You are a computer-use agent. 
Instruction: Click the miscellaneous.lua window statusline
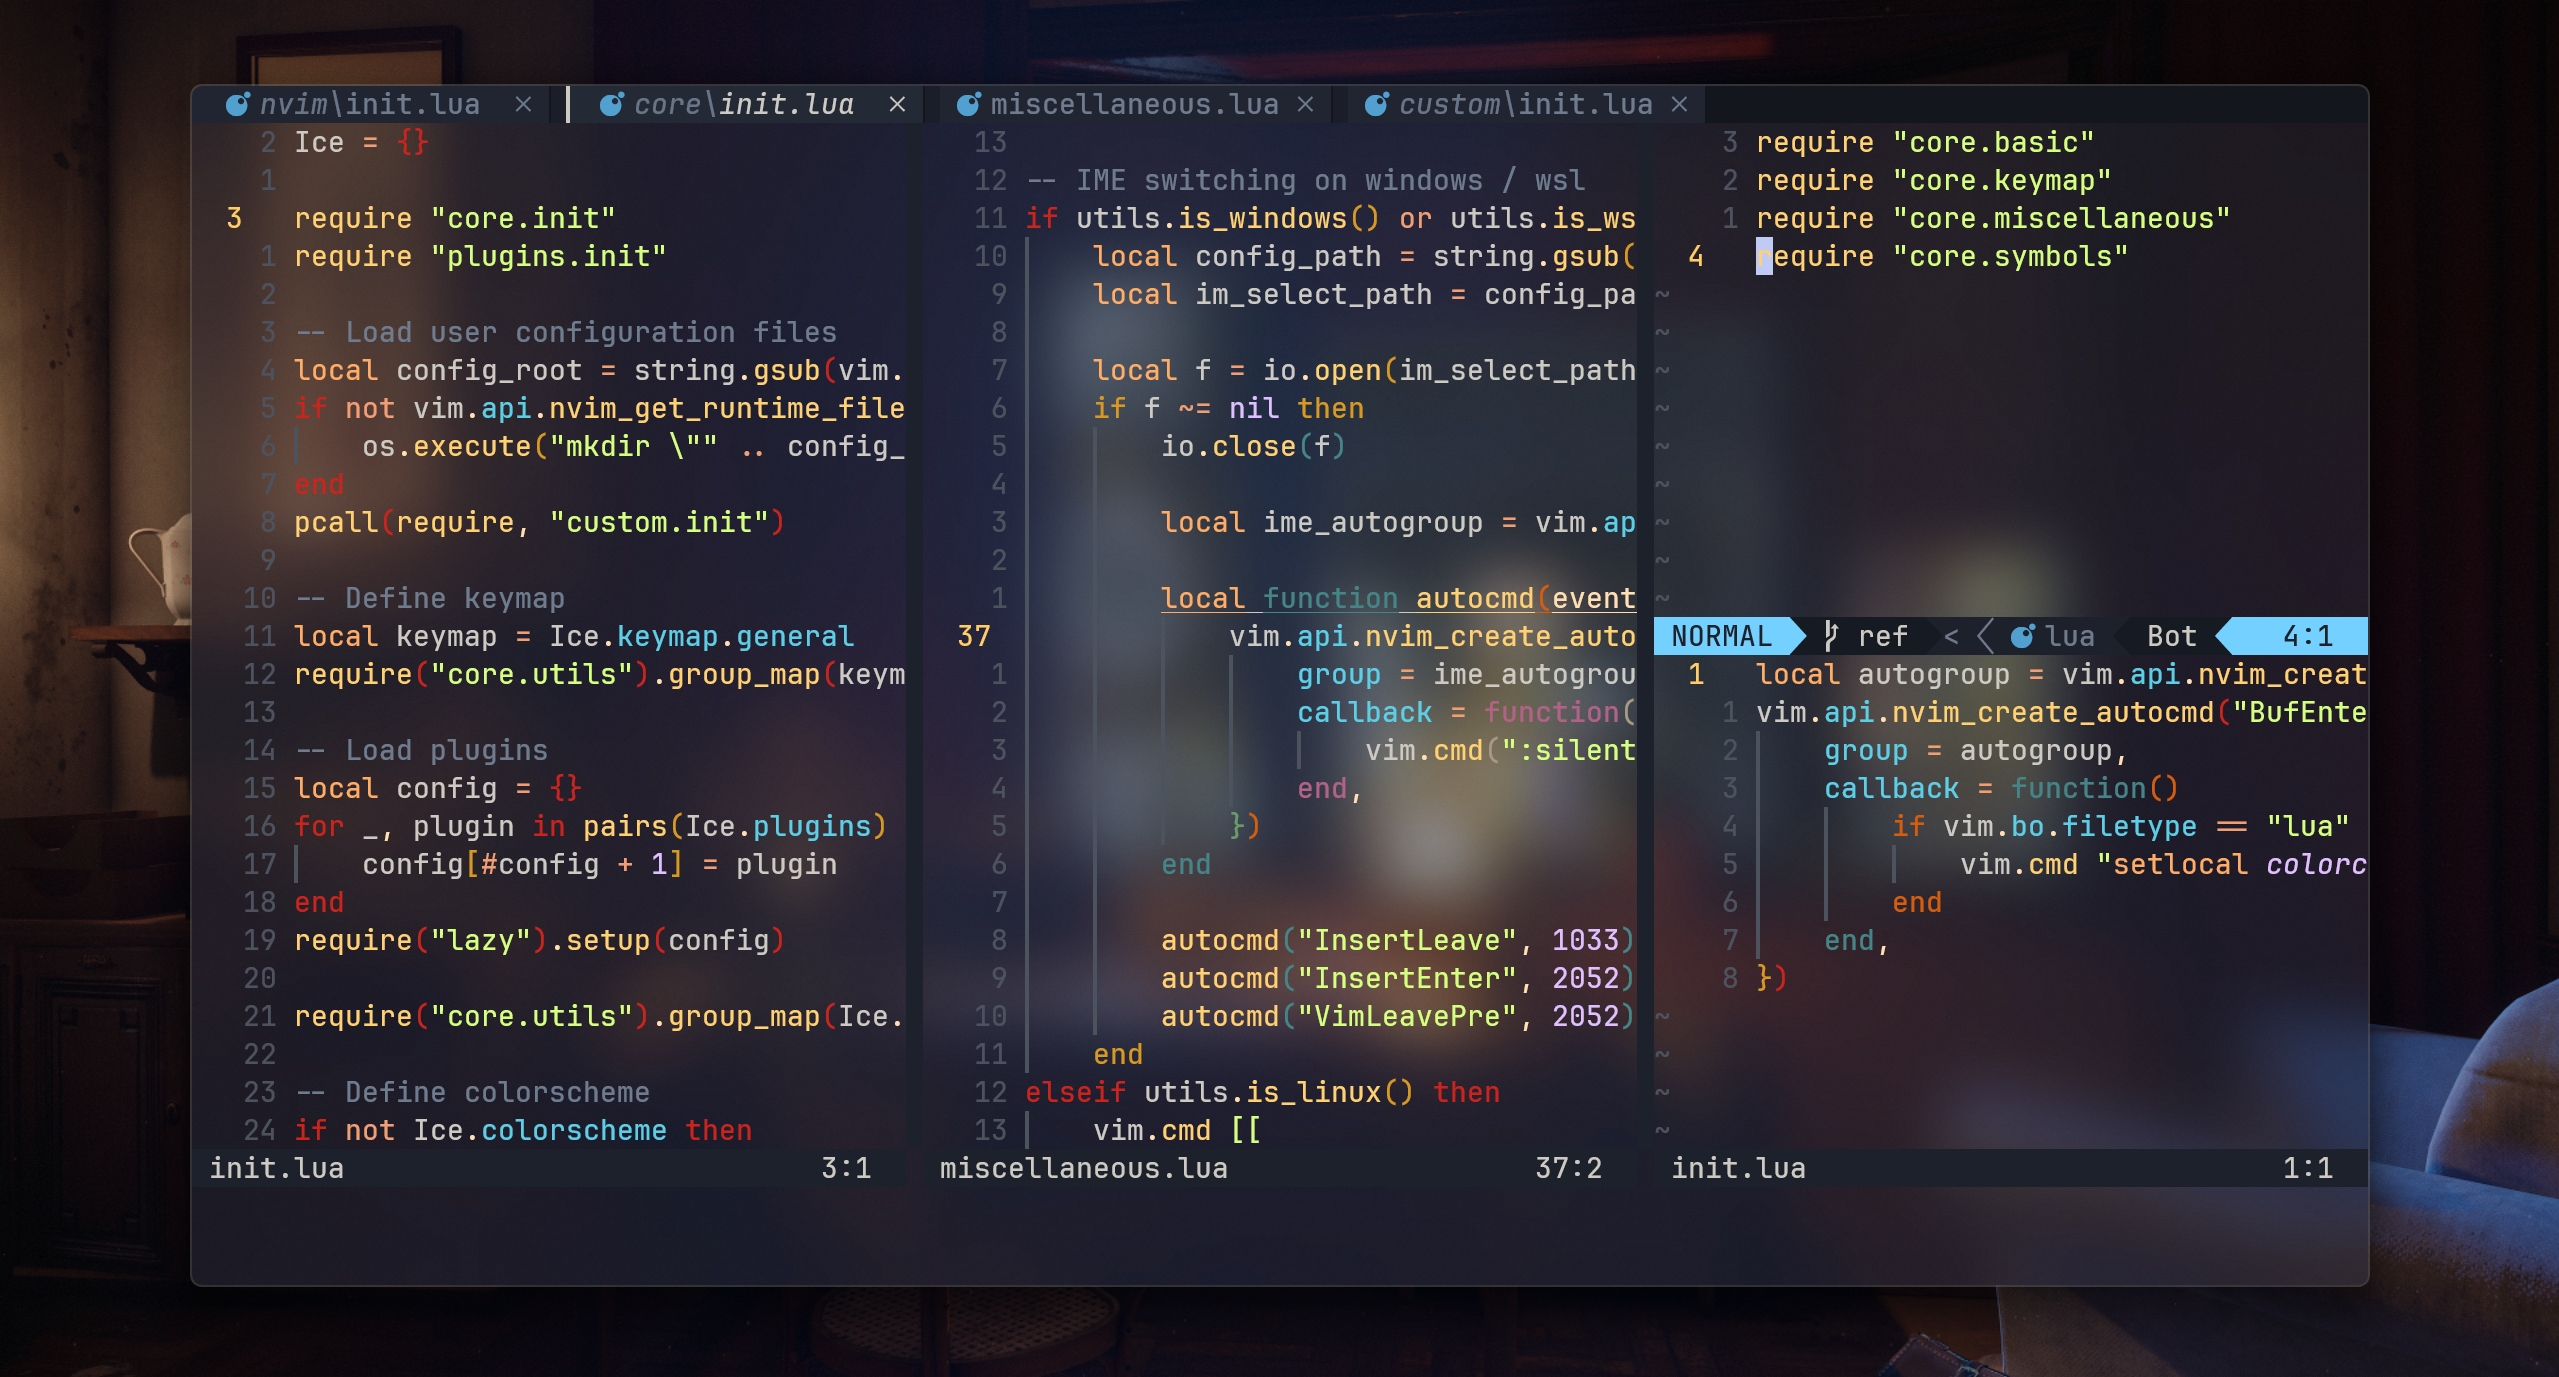point(1083,1168)
